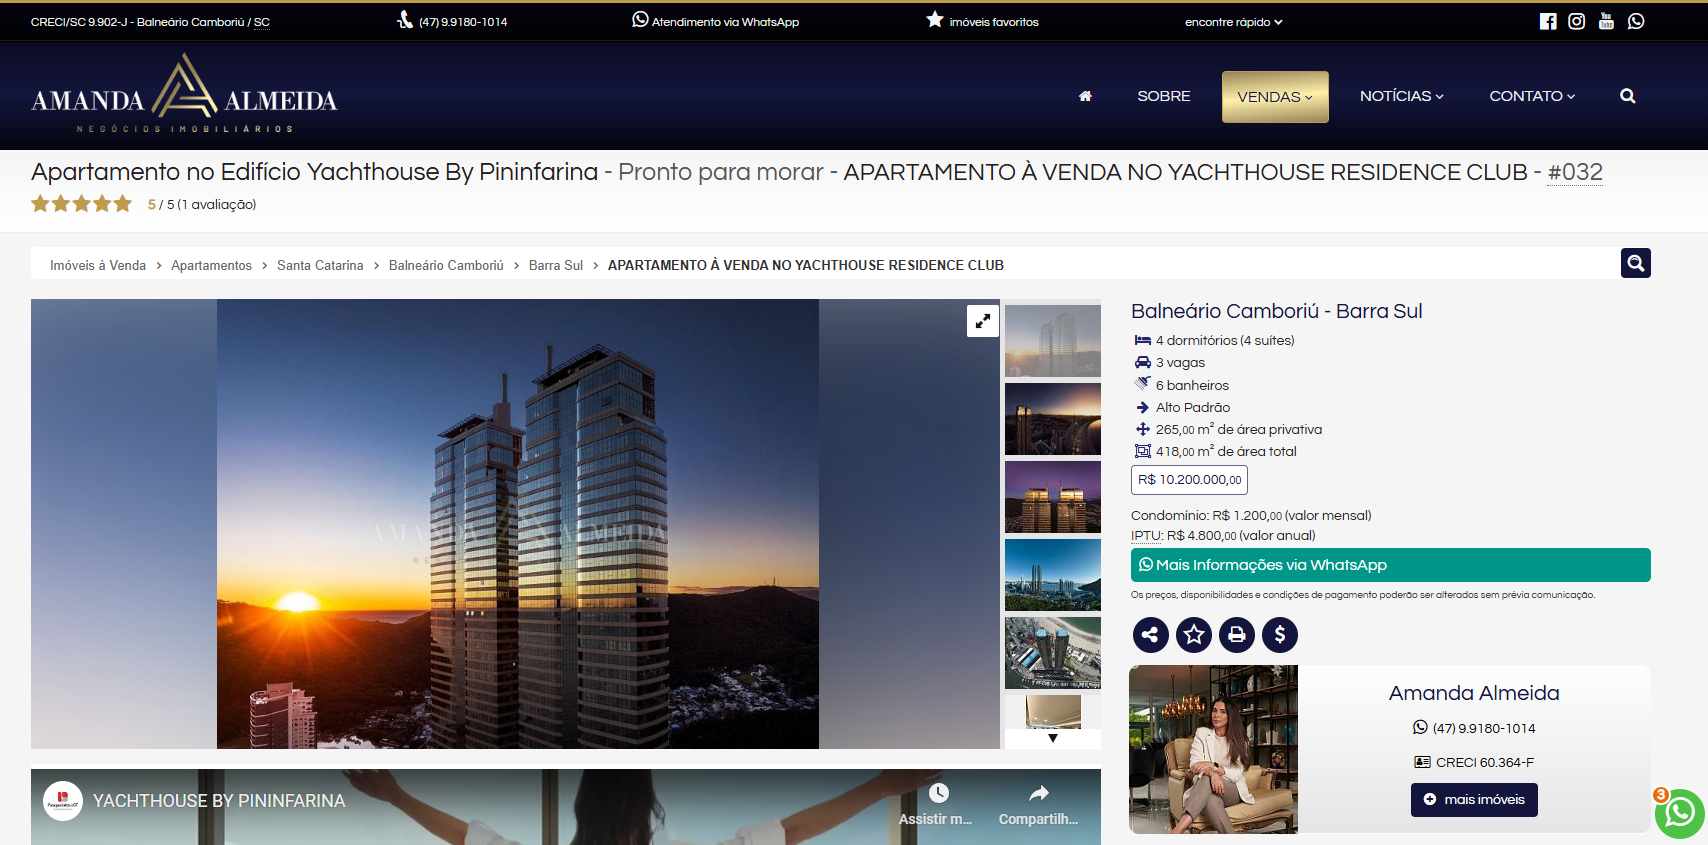Select first thumbnail of misty towers
Screen dimensions: 1708x845
click(1053, 341)
